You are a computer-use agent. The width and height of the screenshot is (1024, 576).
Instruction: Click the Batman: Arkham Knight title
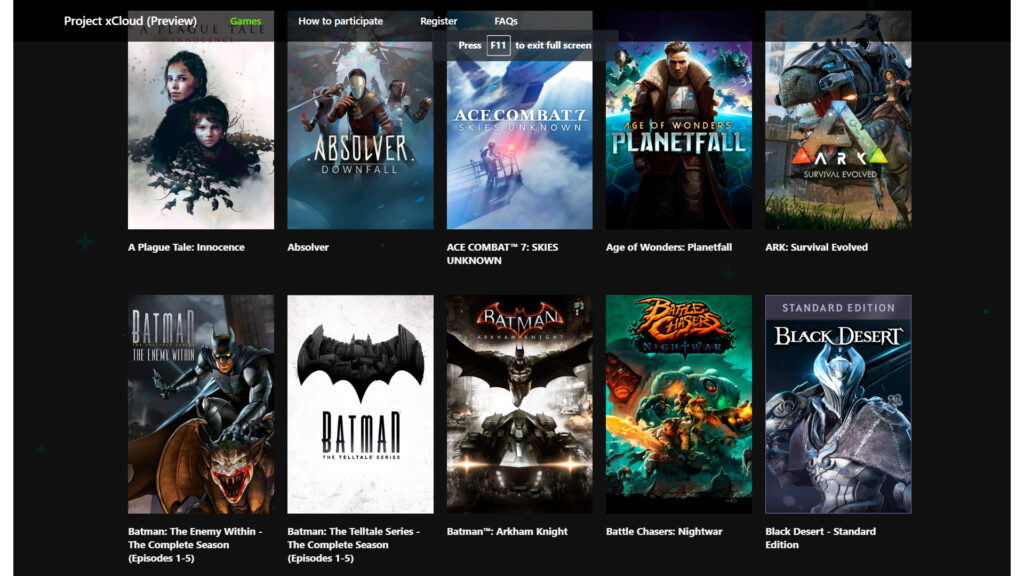pyautogui.click(x=507, y=532)
